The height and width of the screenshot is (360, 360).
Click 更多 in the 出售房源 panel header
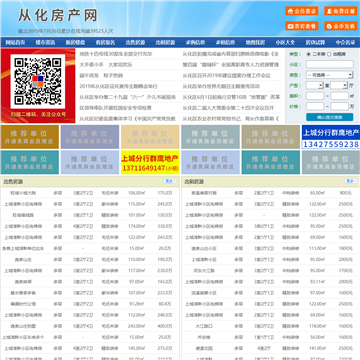pyautogui.click(x=170, y=181)
